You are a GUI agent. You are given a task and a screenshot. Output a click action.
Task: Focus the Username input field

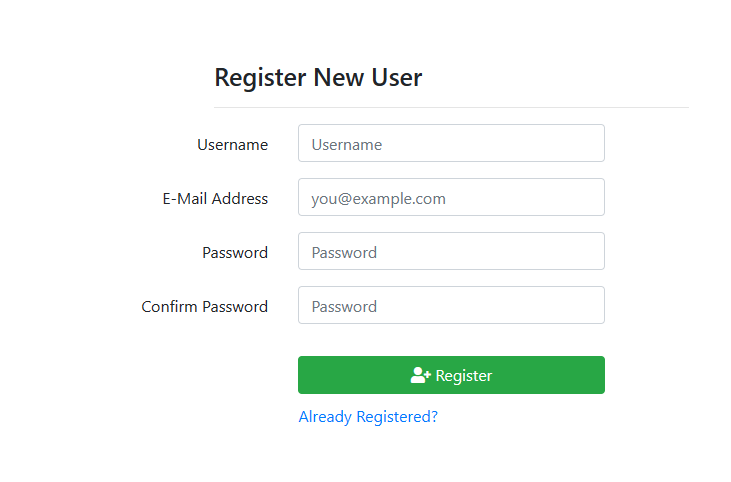click(x=451, y=143)
